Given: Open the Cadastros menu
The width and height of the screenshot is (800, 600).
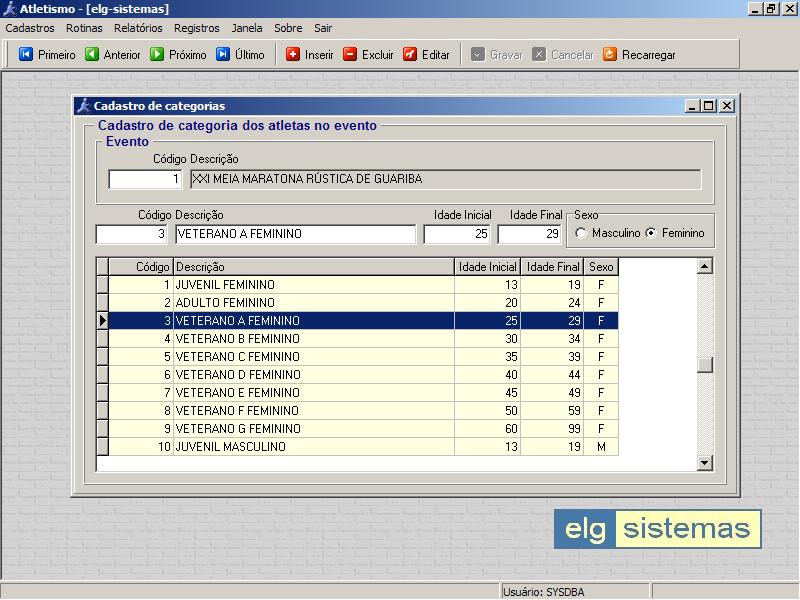Looking at the screenshot, I should tap(30, 28).
